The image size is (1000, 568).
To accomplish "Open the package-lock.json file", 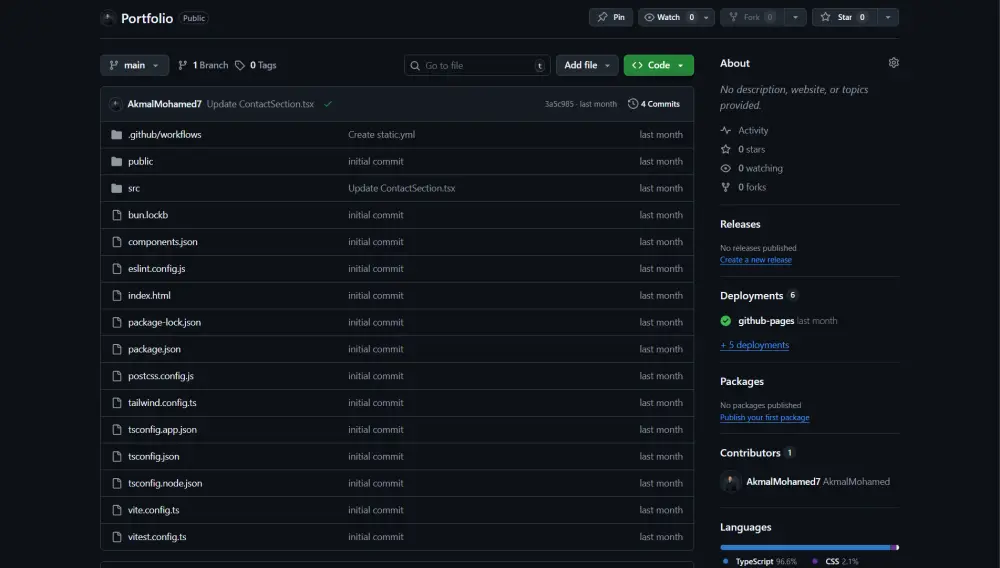I will tap(164, 322).
